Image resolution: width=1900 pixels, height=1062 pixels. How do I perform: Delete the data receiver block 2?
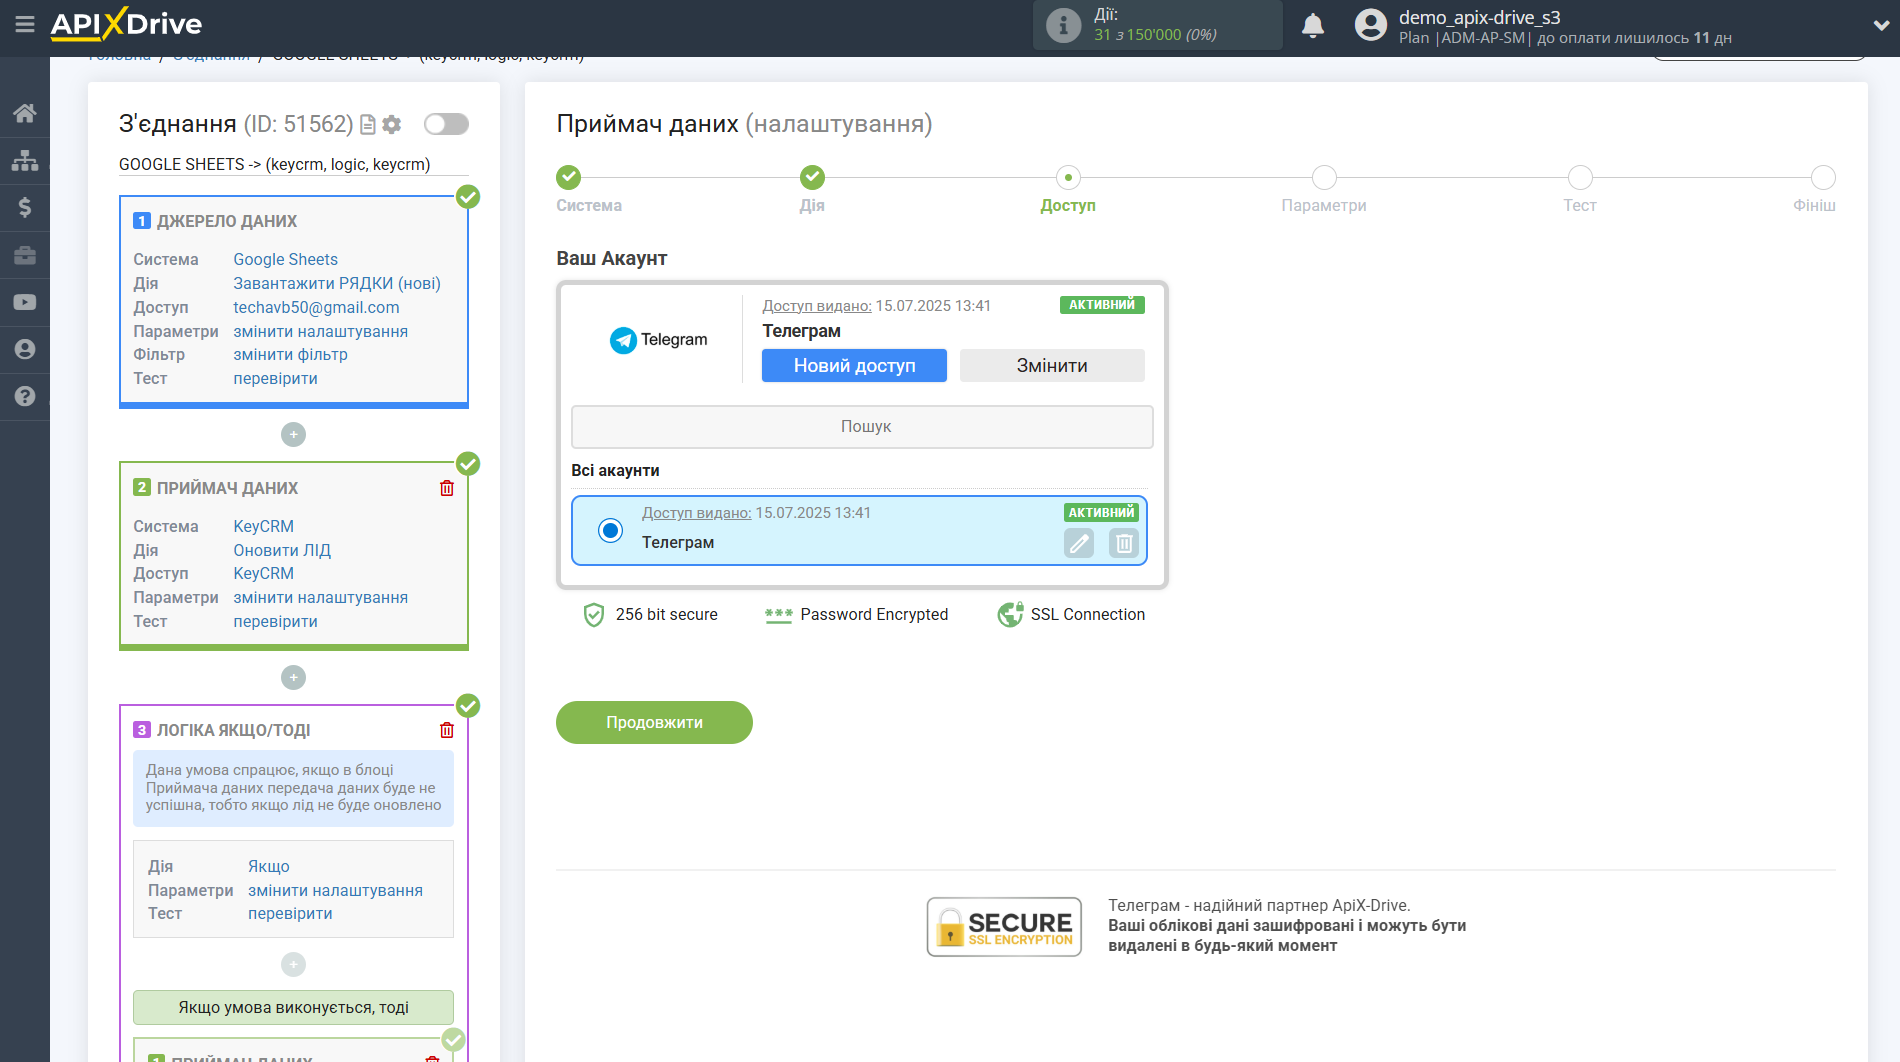tap(447, 488)
